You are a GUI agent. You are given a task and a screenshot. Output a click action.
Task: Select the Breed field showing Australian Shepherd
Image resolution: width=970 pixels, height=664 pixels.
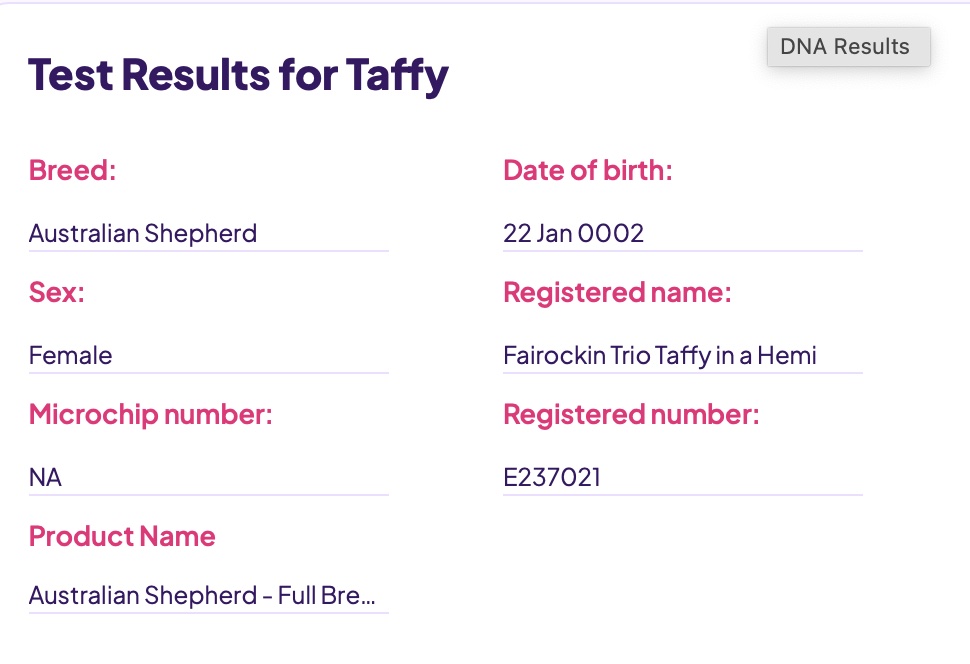click(x=143, y=233)
